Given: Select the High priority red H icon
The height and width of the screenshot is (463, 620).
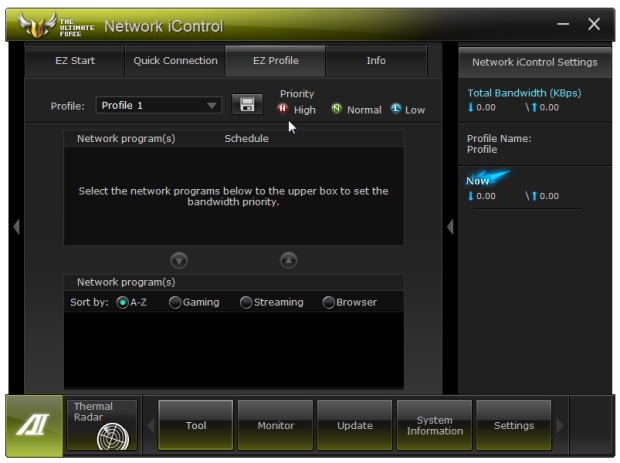Looking at the screenshot, I should (282, 109).
